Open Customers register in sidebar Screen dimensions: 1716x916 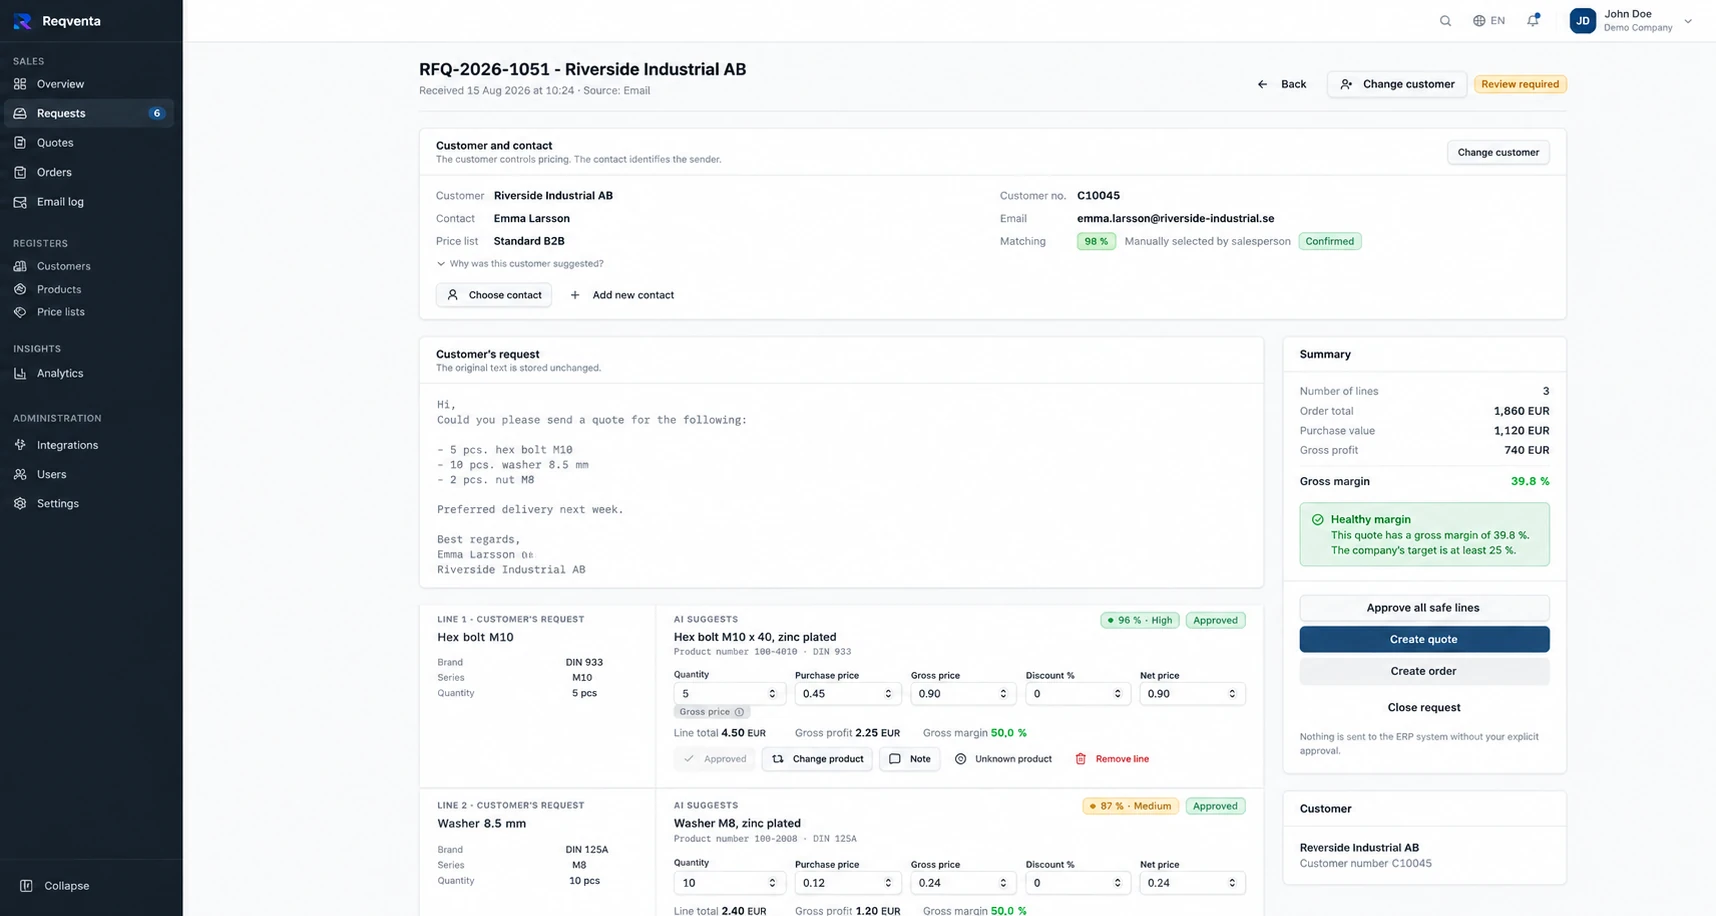point(89,266)
